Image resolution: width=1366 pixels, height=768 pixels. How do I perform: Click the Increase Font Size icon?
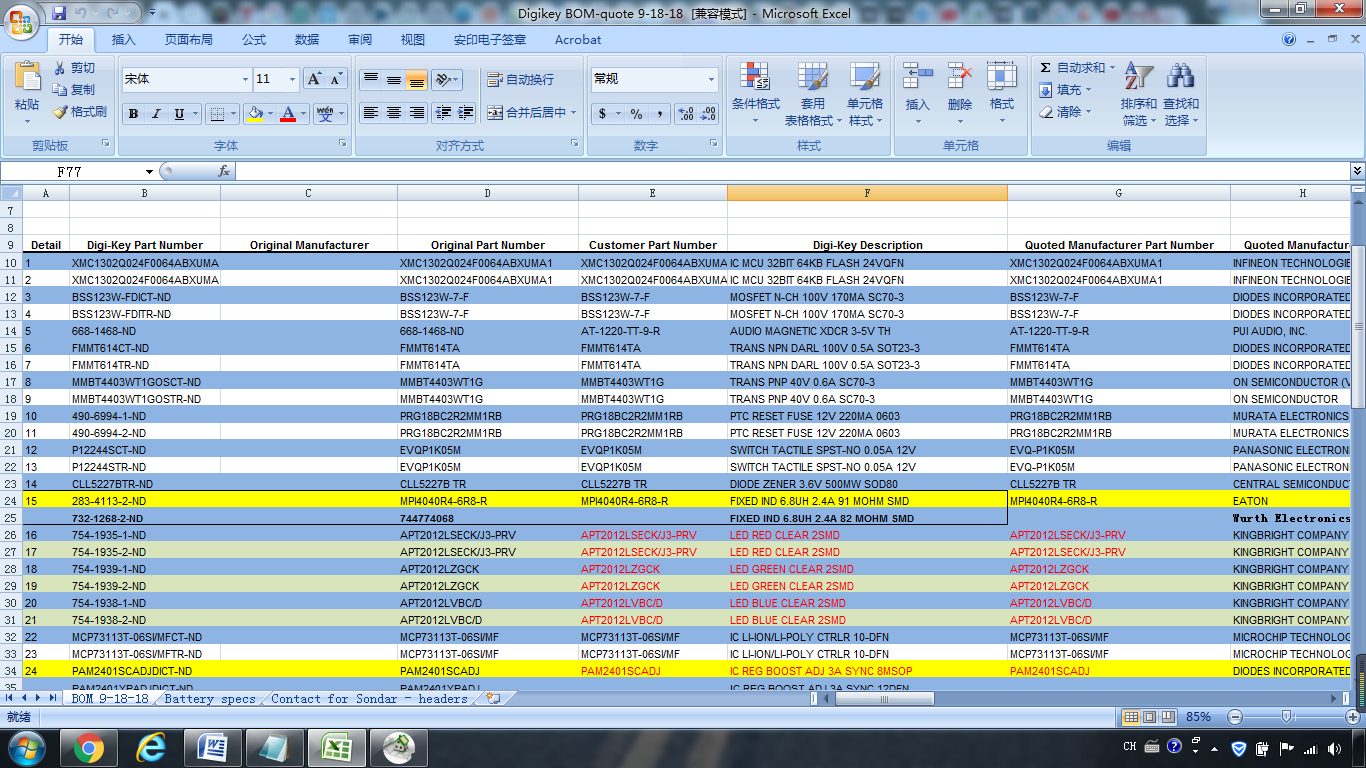314,79
